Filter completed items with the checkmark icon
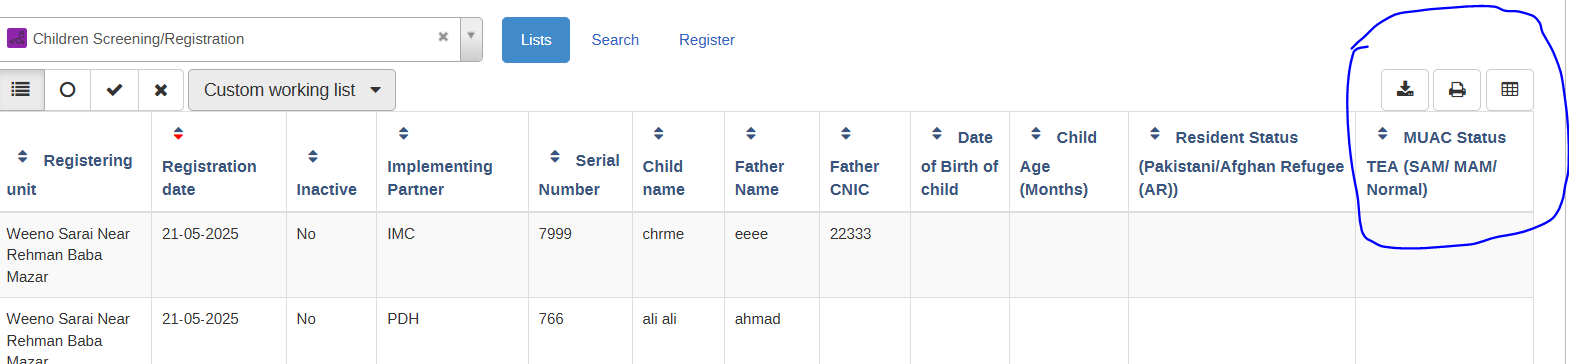The image size is (1569, 364). click(x=114, y=90)
